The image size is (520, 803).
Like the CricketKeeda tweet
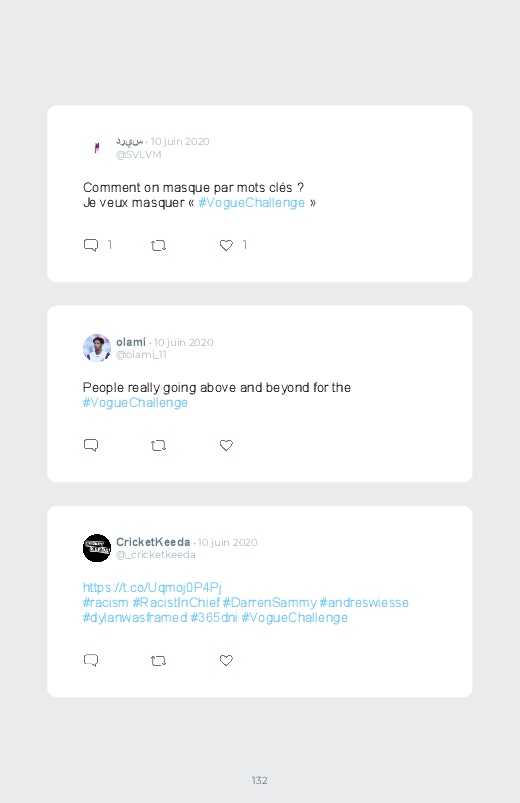point(226,660)
